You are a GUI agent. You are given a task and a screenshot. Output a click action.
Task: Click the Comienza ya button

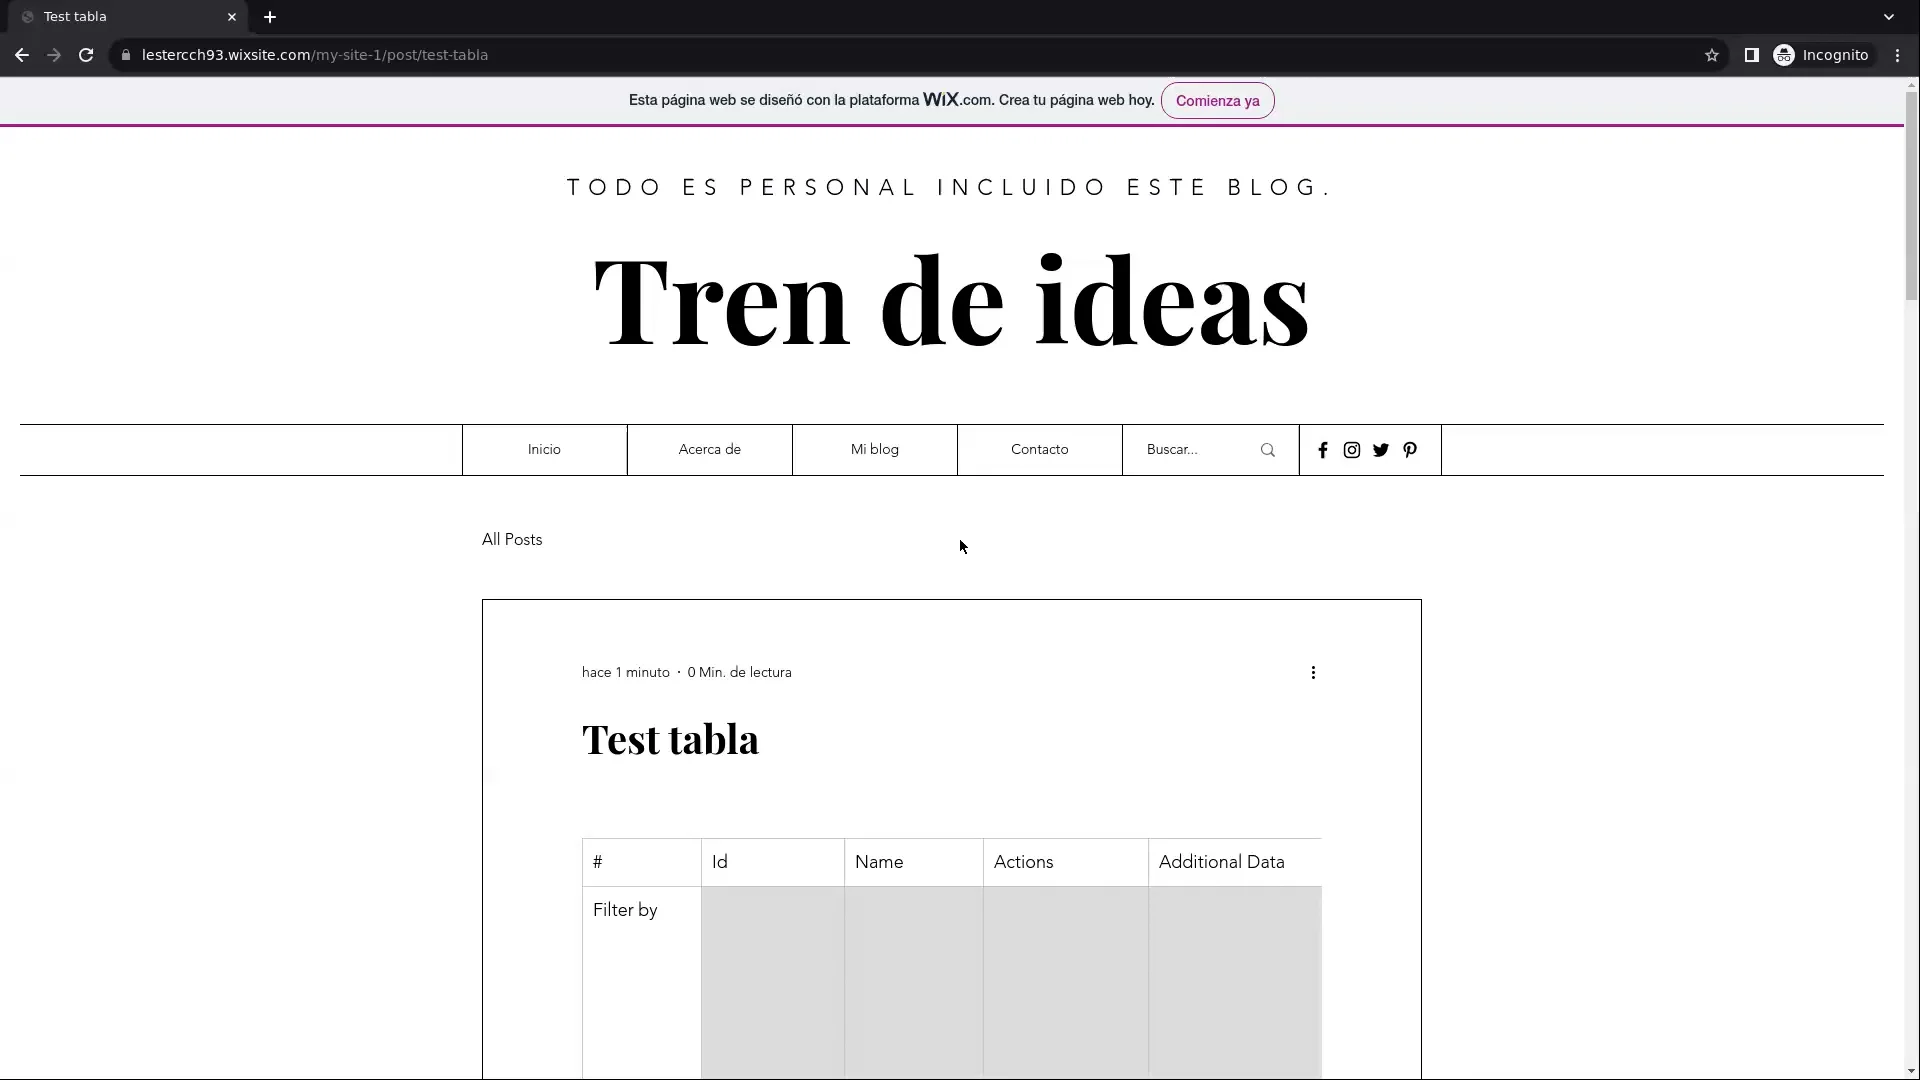pos(1218,101)
